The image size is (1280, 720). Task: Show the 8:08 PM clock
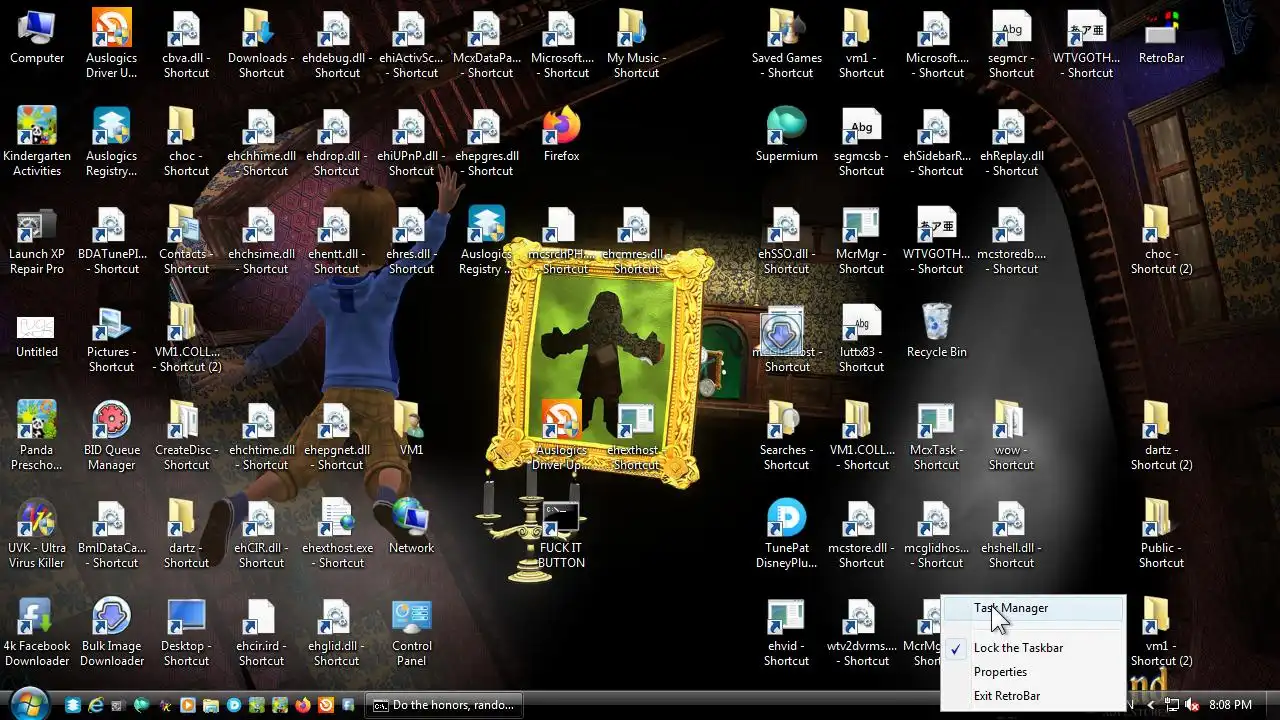tap(1230, 705)
